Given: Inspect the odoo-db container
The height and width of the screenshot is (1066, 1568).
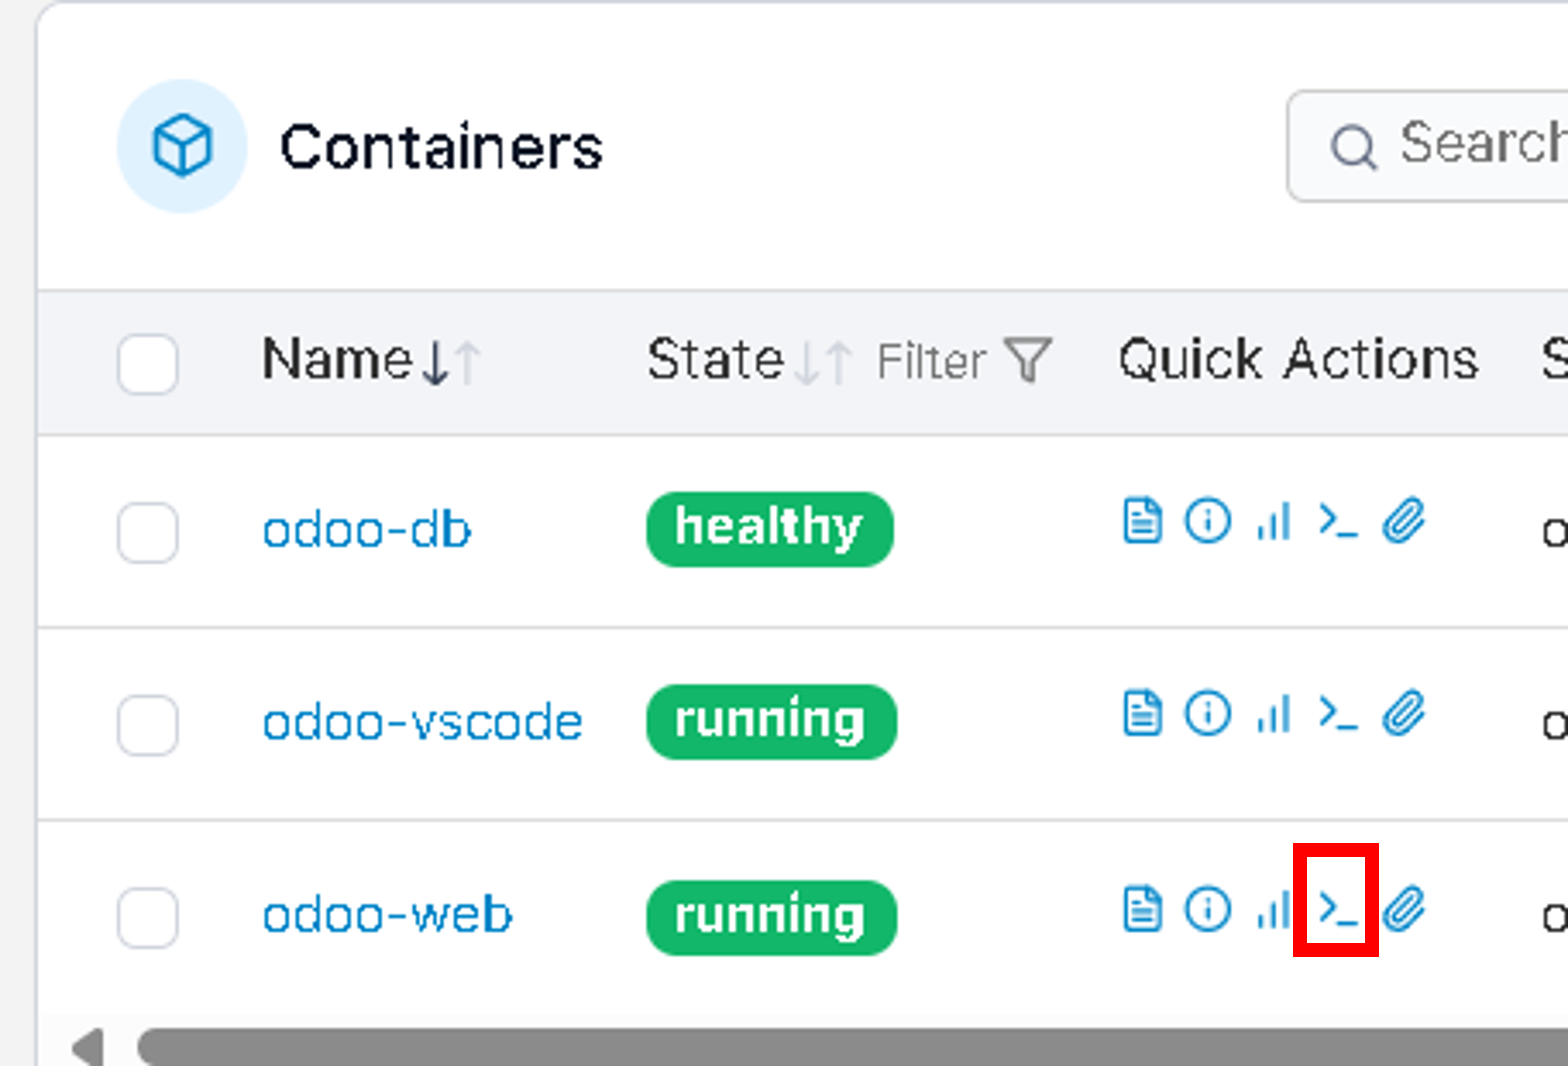Looking at the screenshot, I should pos(1207,521).
